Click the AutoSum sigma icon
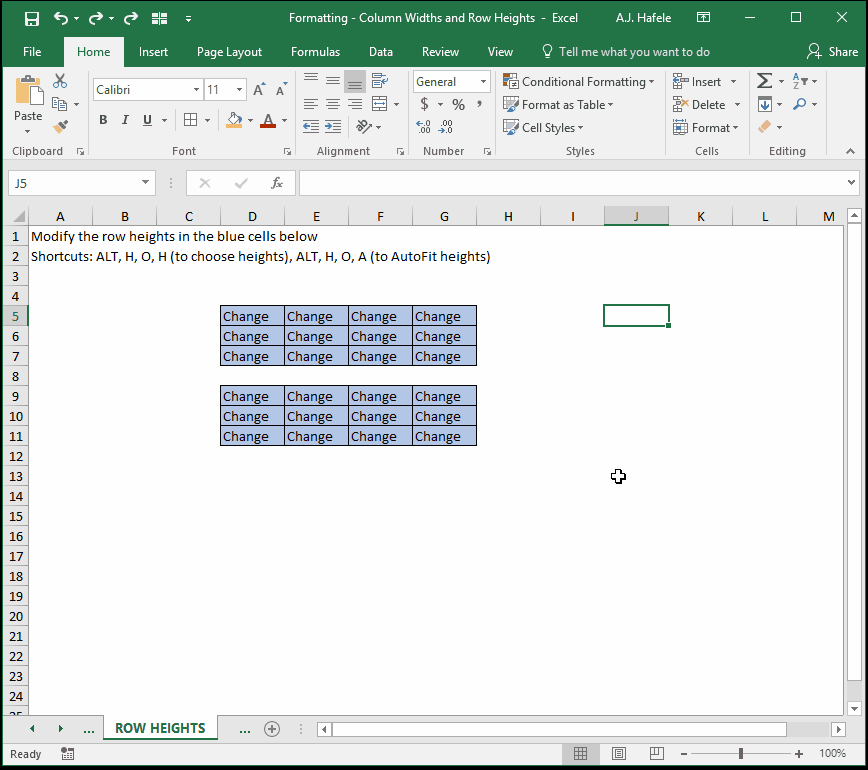The height and width of the screenshot is (770, 868). 764,81
